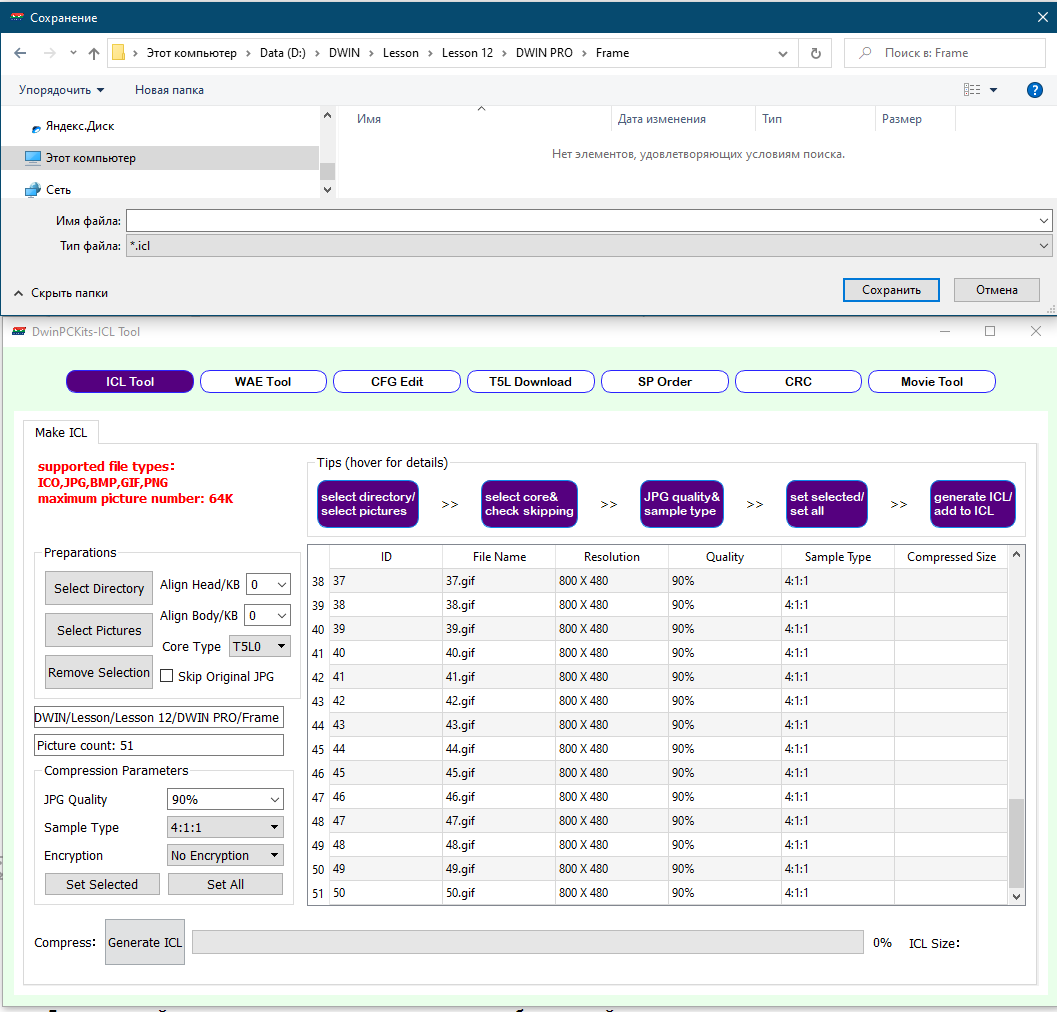Click the folder tree scroll down arrow

tap(327, 190)
